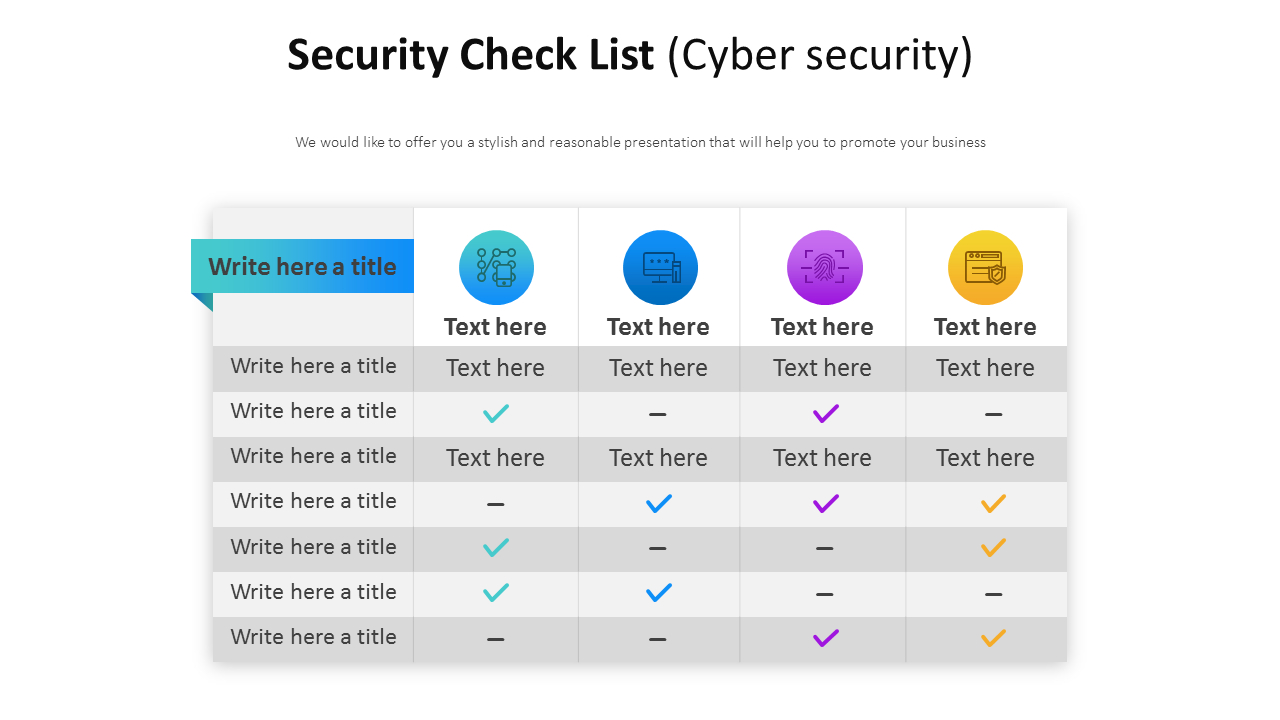
Task: Click the purple checkmark in last row
Action: pyautogui.click(x=825, y=637)
